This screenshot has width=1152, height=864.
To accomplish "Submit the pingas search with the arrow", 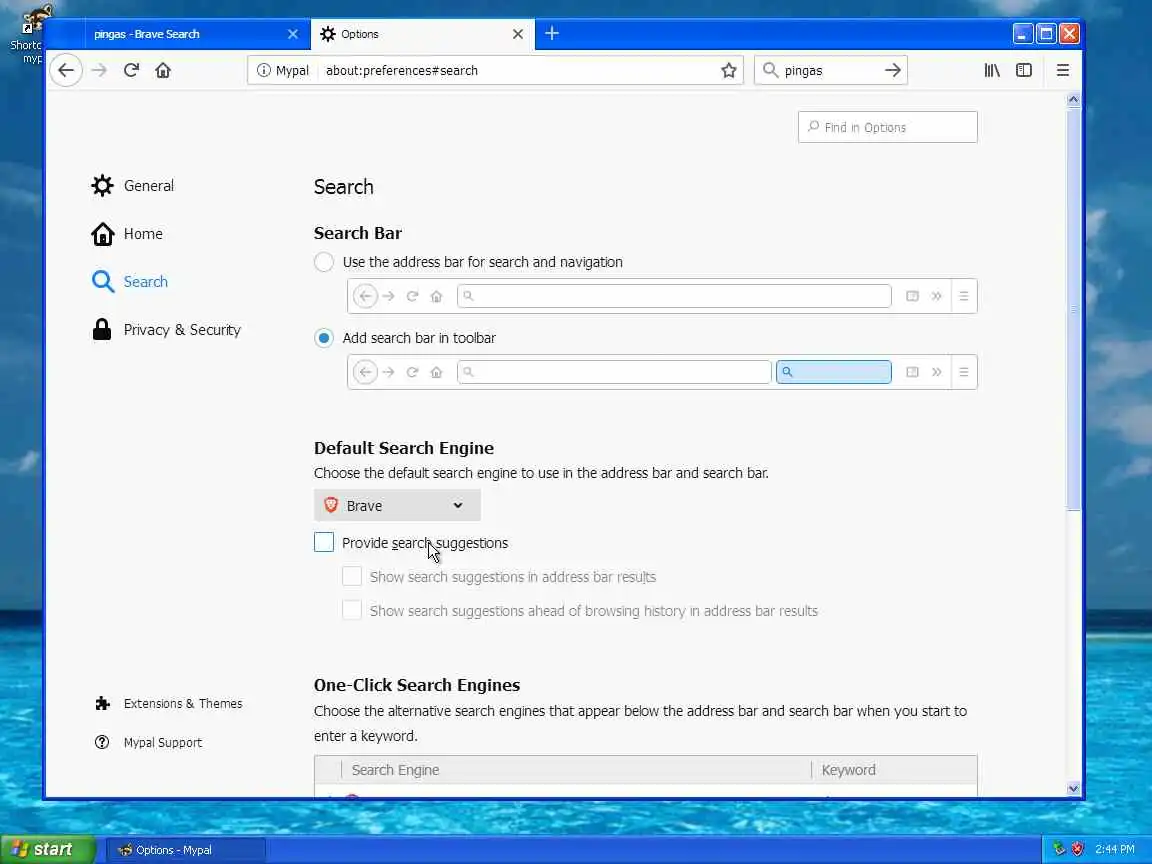I will pos(893,71).
